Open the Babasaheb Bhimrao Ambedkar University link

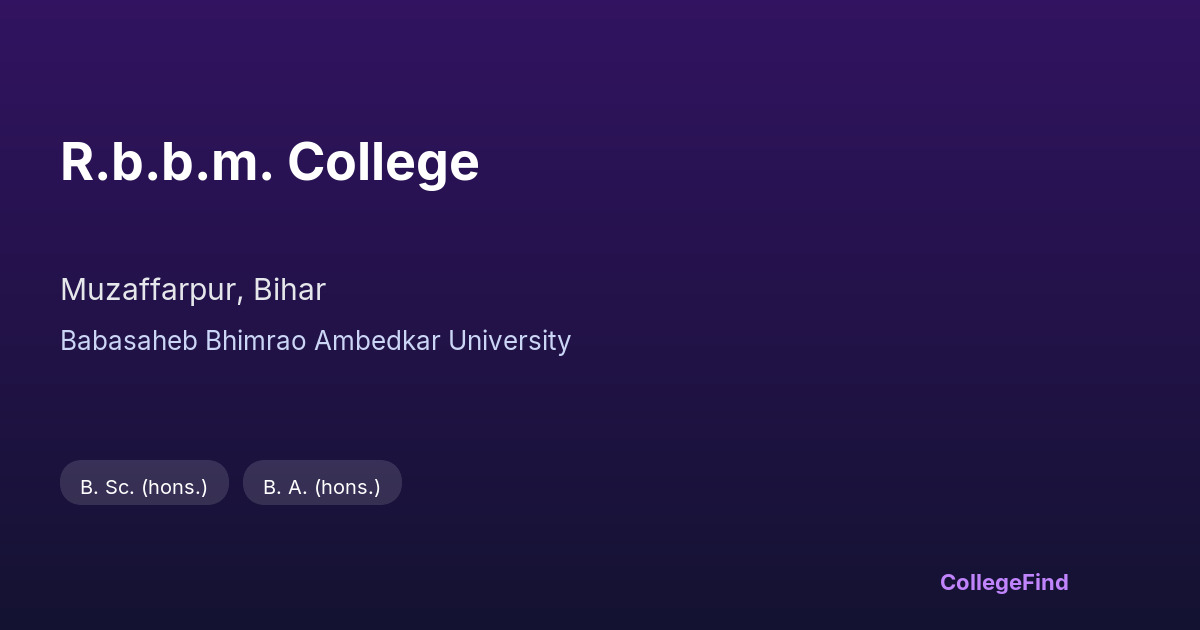[315, 341]
